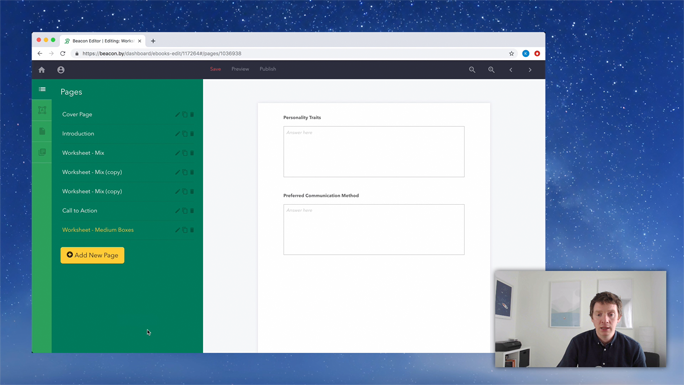Click the Preferred Communication Method answer box
Image resolution: width=684 pixels, height=385 pixels.
[374, 229]
